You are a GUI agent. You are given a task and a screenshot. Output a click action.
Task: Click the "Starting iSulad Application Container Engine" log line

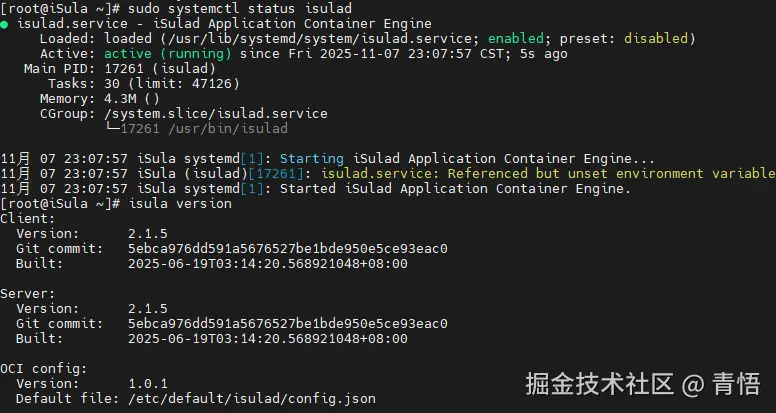pos(467,159)
